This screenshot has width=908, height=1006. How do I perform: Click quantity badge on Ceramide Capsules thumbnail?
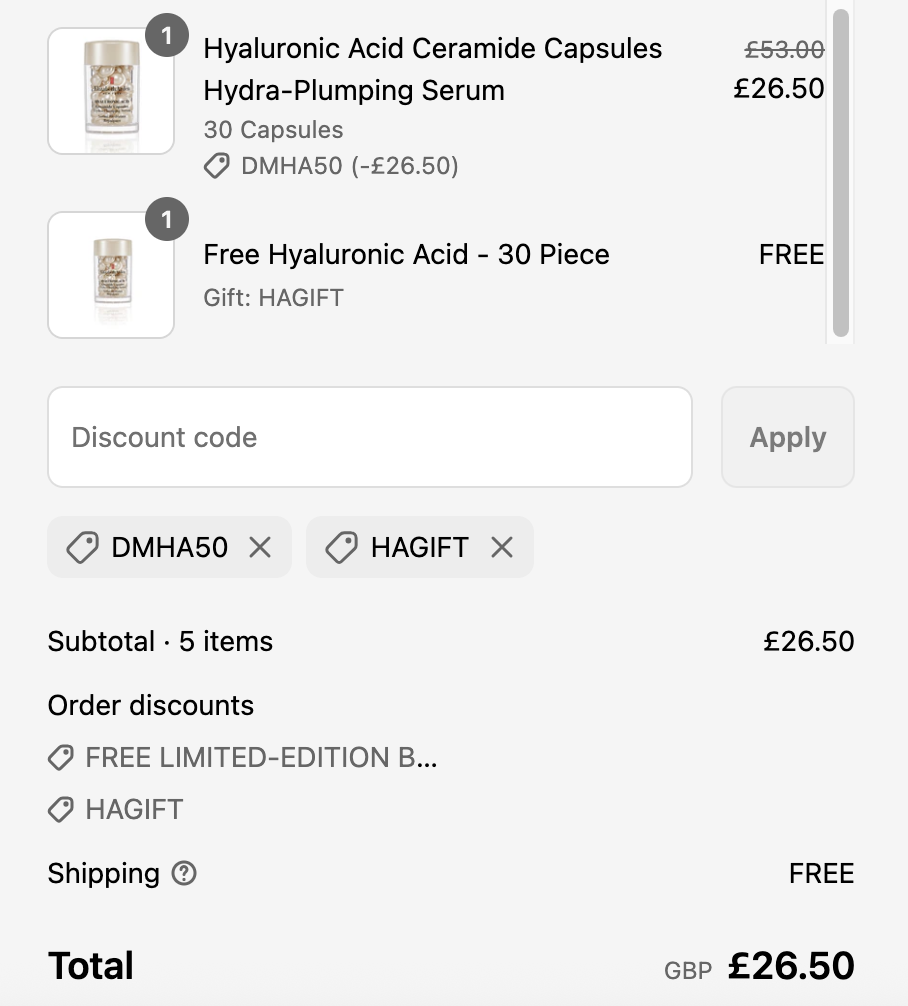tap(166, 36)
